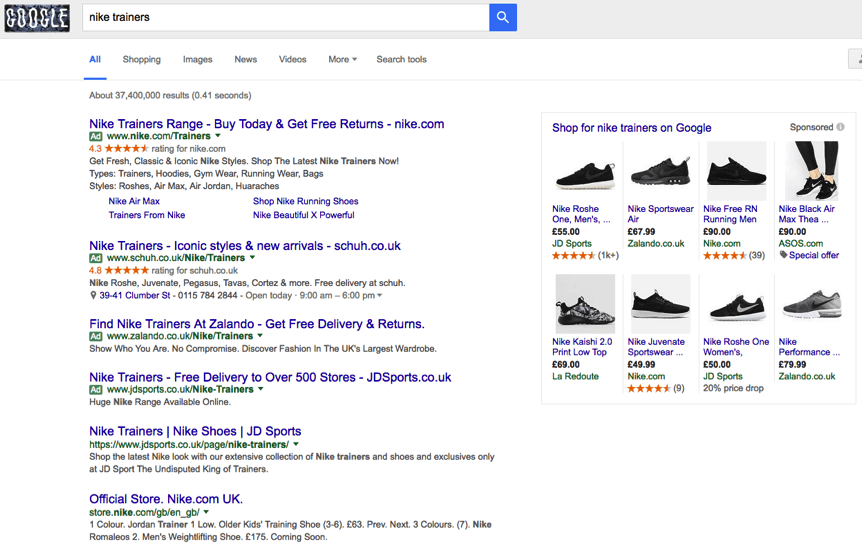Screen dimensions: 862x545
Task: Click the Ad badge next to www.nike.com/Trainers
Action: (96, 136)
